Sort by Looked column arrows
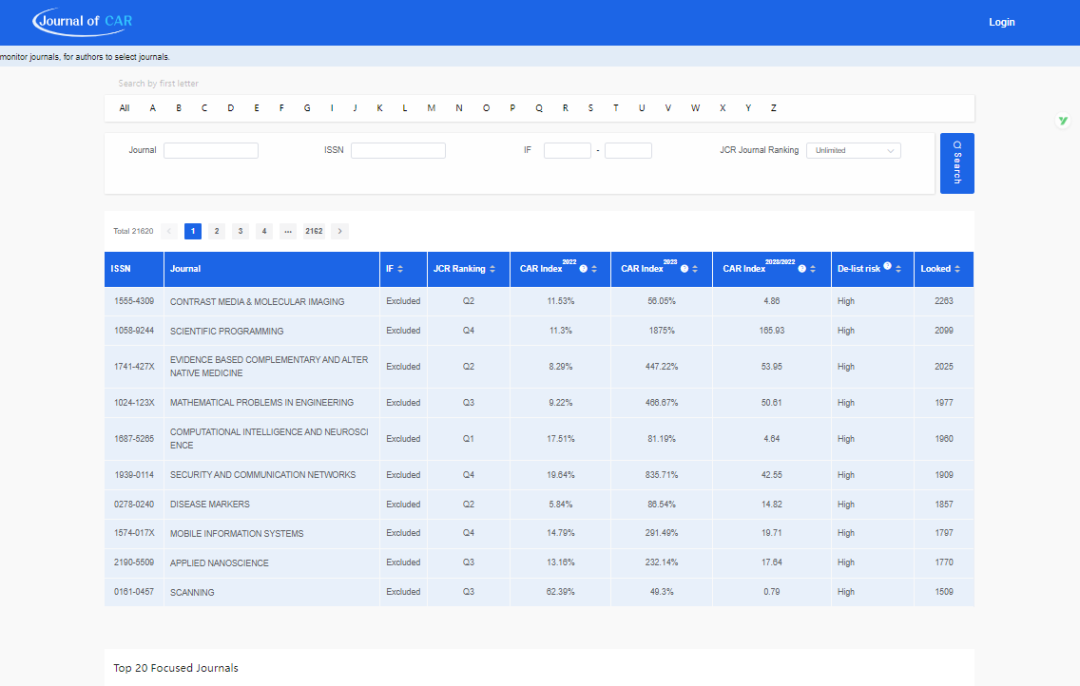The width and height of the screenshot is (1080, 686). [957, 269]
